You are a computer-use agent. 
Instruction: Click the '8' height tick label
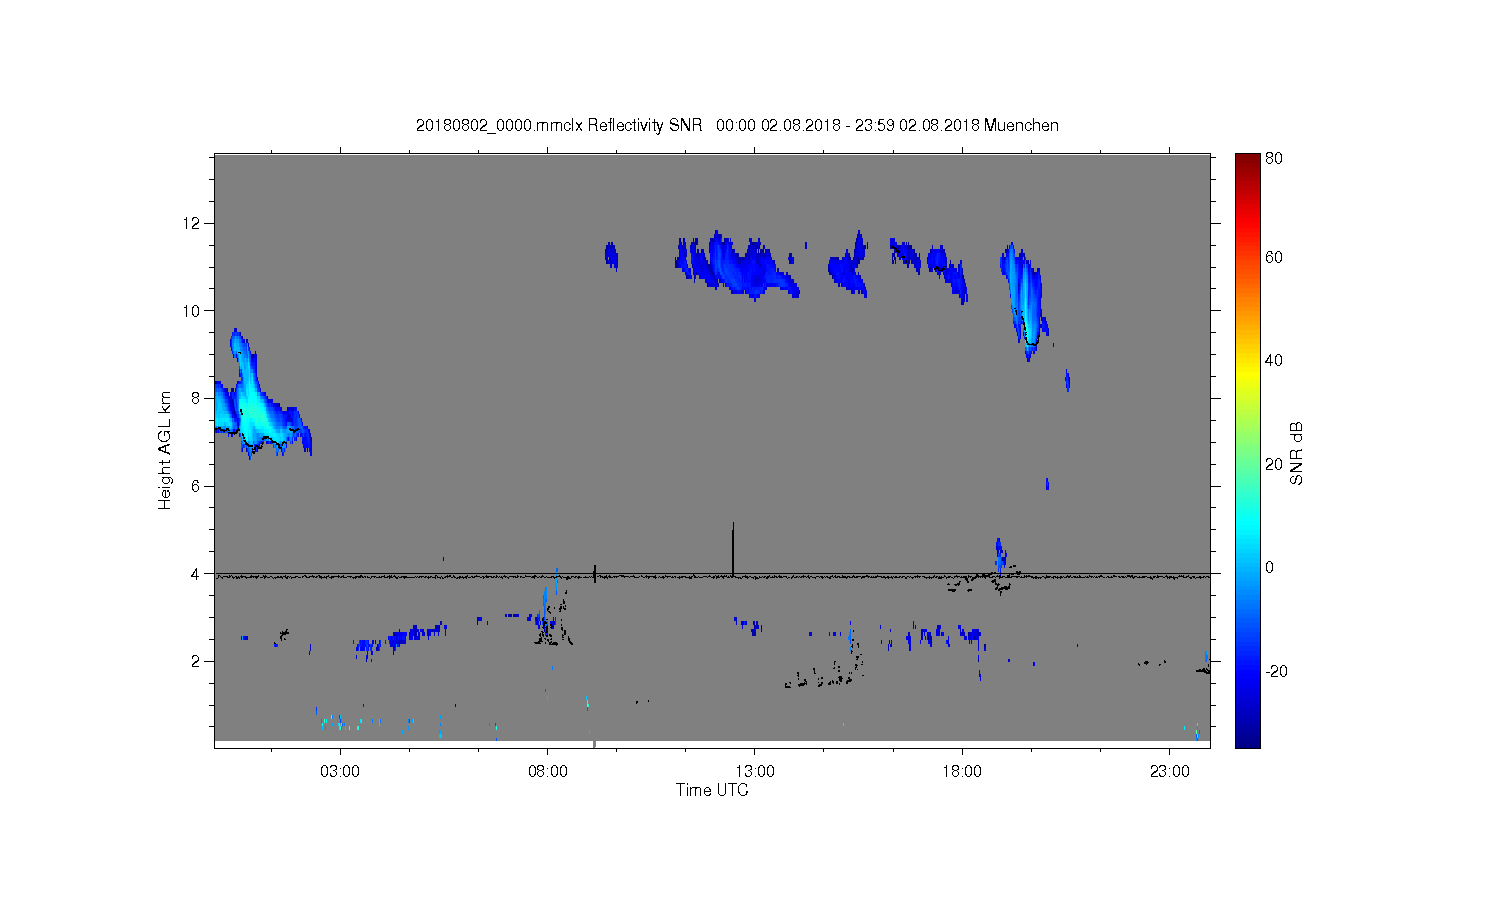pos(196,398)
